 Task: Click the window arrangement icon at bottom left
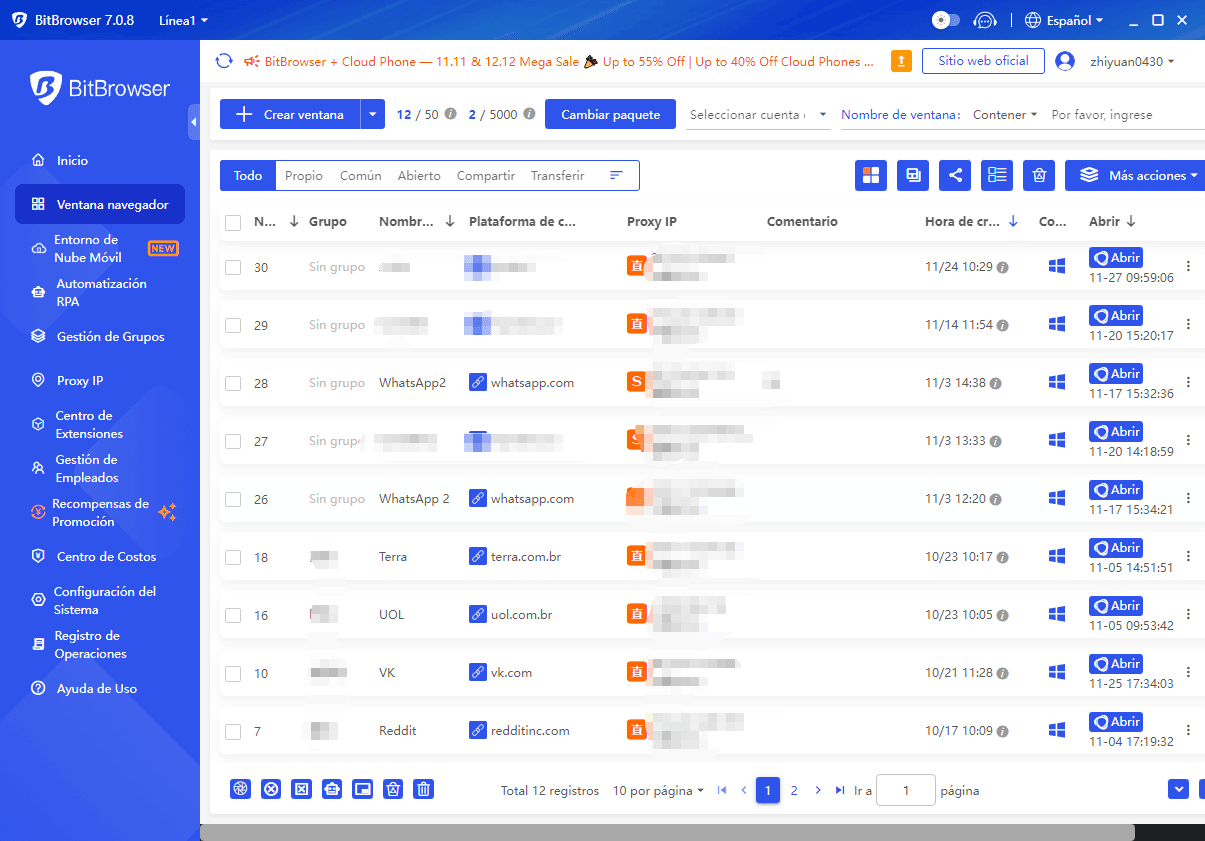(x=362, y=789)
